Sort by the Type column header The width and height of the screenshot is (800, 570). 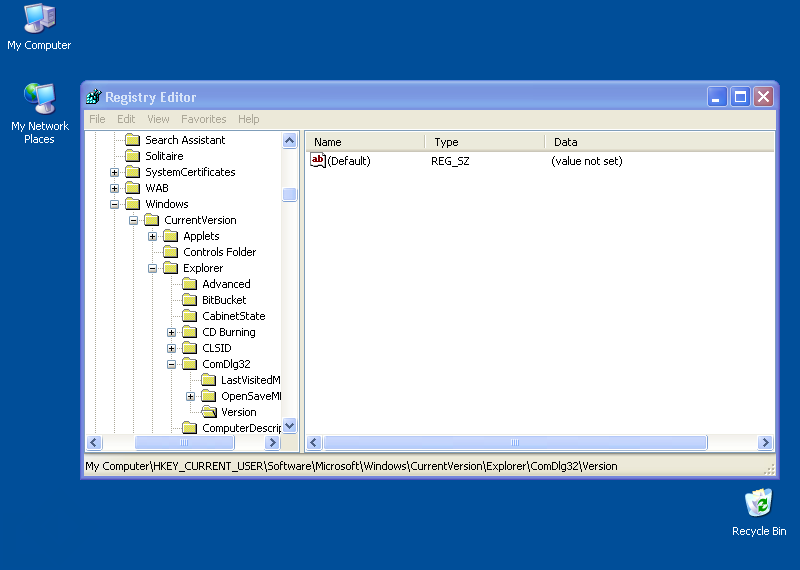485,142
